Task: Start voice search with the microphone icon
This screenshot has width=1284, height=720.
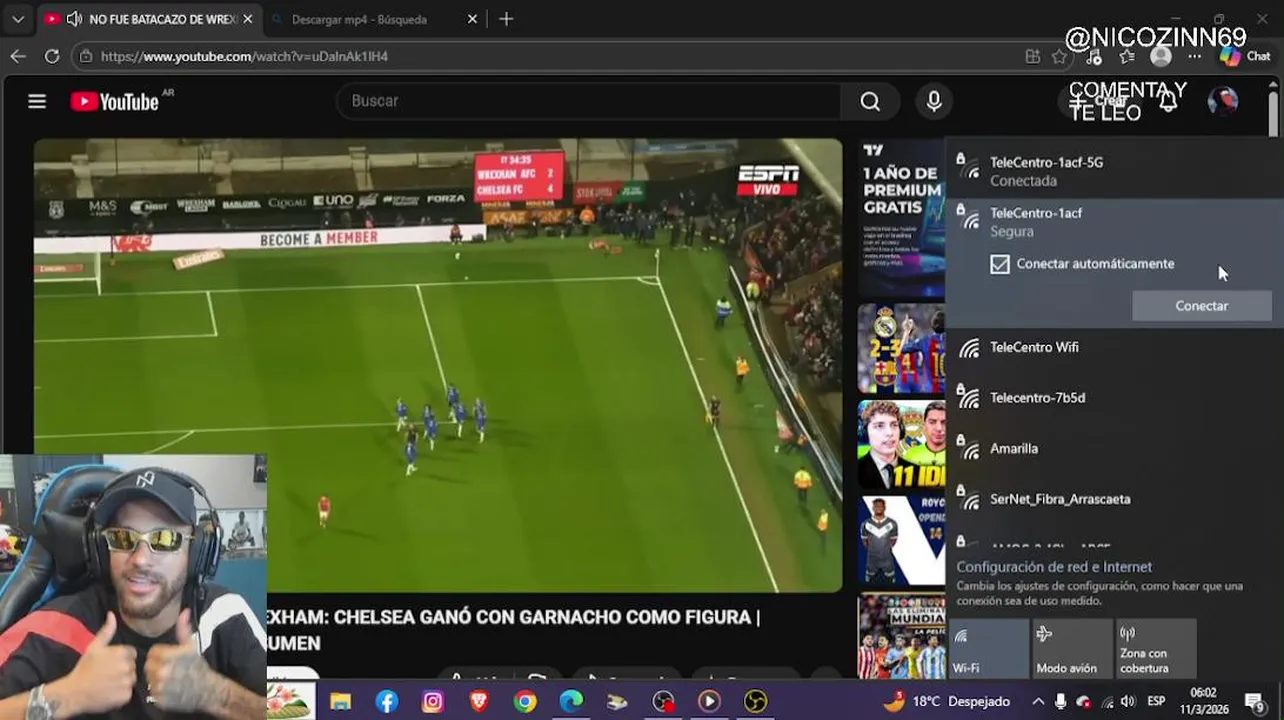Action: click(x=934, y=101)
